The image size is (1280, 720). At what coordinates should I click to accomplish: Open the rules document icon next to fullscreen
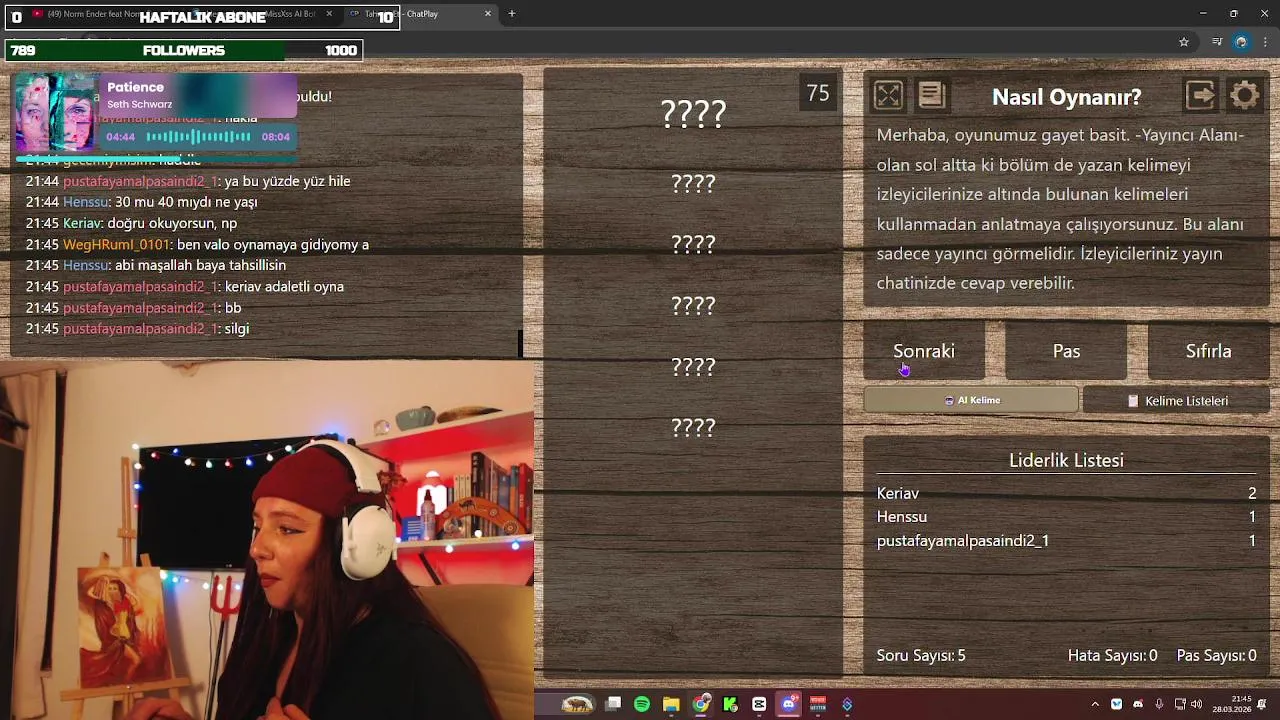(x=931, y=95)
